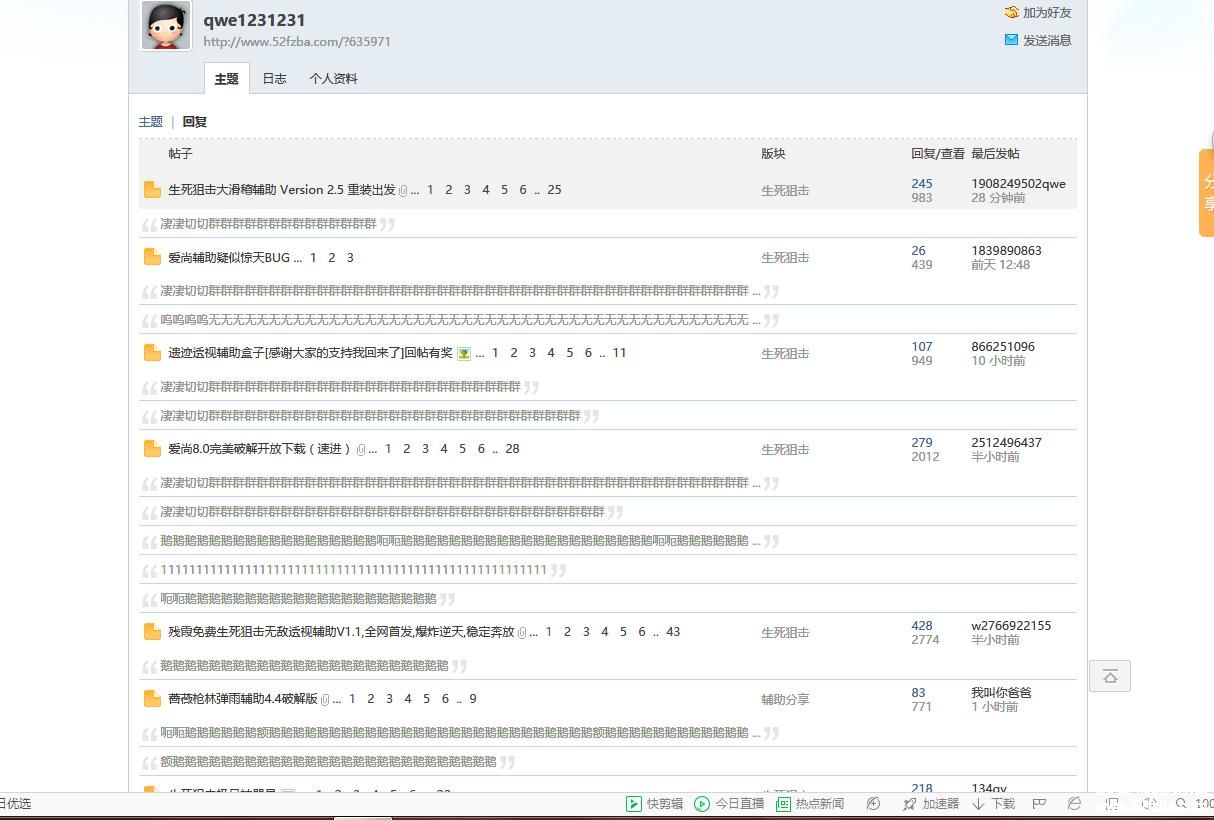Go to page 3 of 爱尚辅助疑似惊天BUG thread

(350, 257)
